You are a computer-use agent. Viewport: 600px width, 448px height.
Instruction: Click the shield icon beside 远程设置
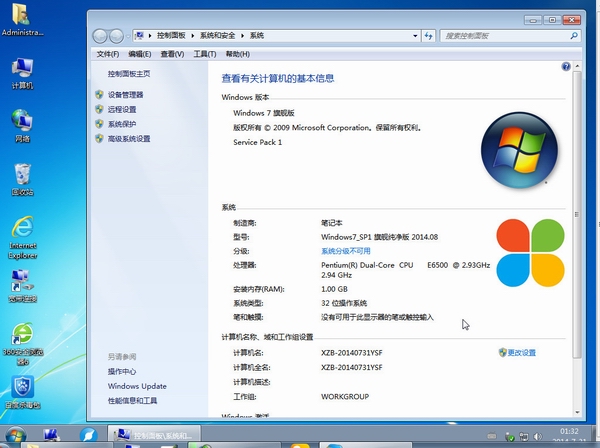point(99,109)
